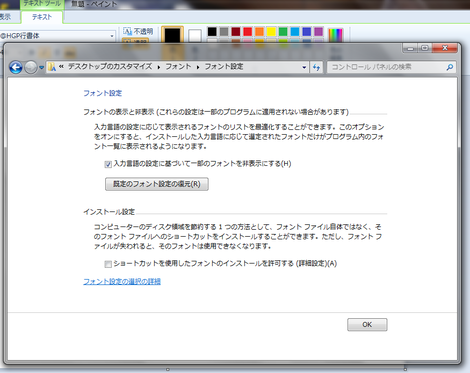Go back with the blue back arrow
The width and height of the screenshot is (470, 373).
click(16, 67)
